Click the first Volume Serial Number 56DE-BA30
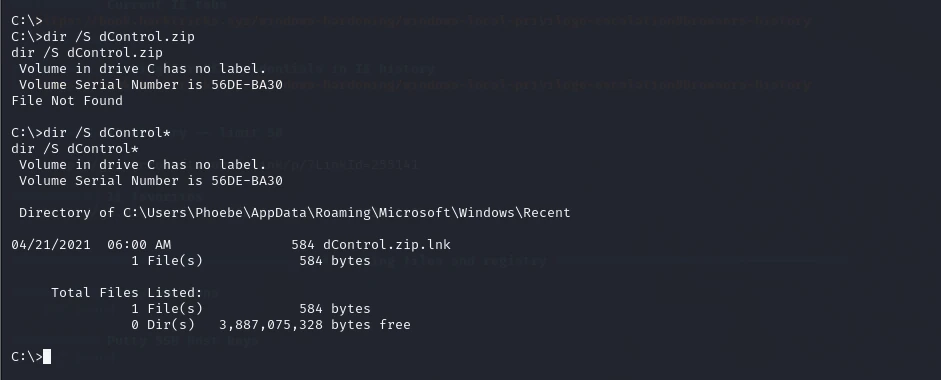The image size is (941, 380). tap(247, 85)
